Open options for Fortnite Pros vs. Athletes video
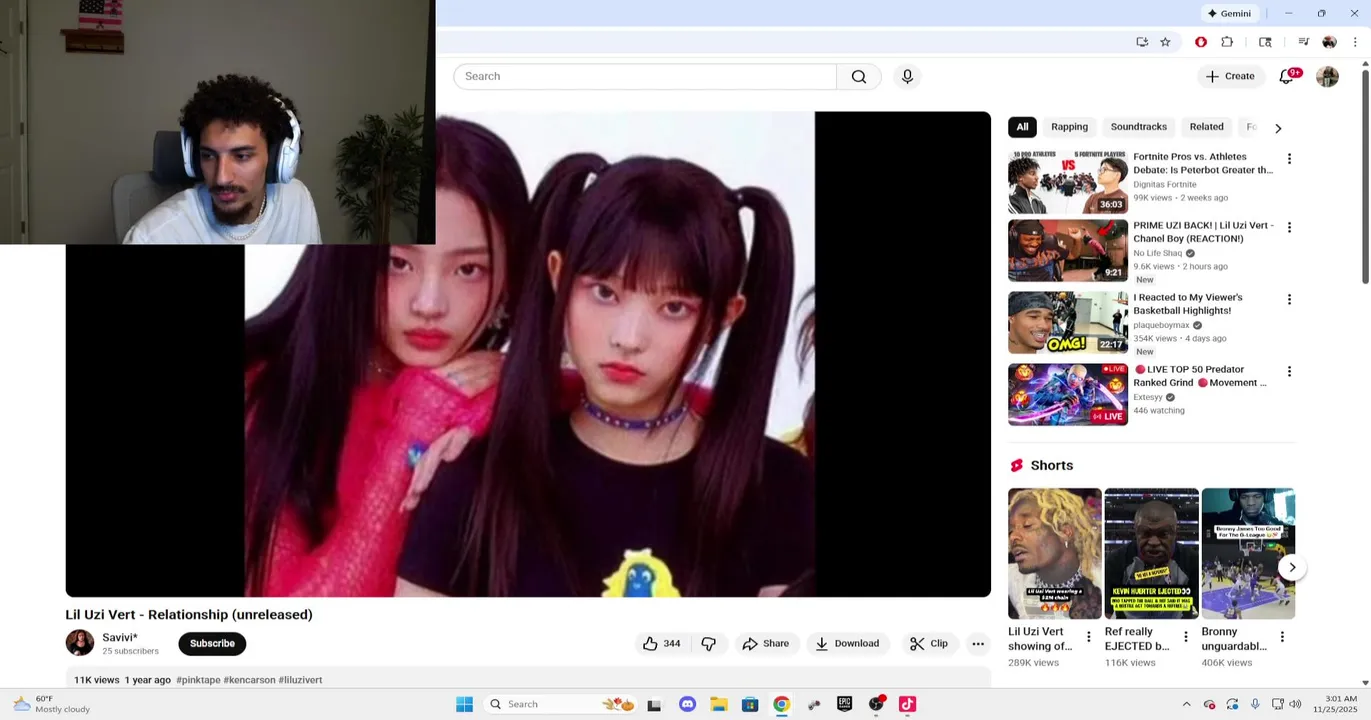 [1289, 159]
